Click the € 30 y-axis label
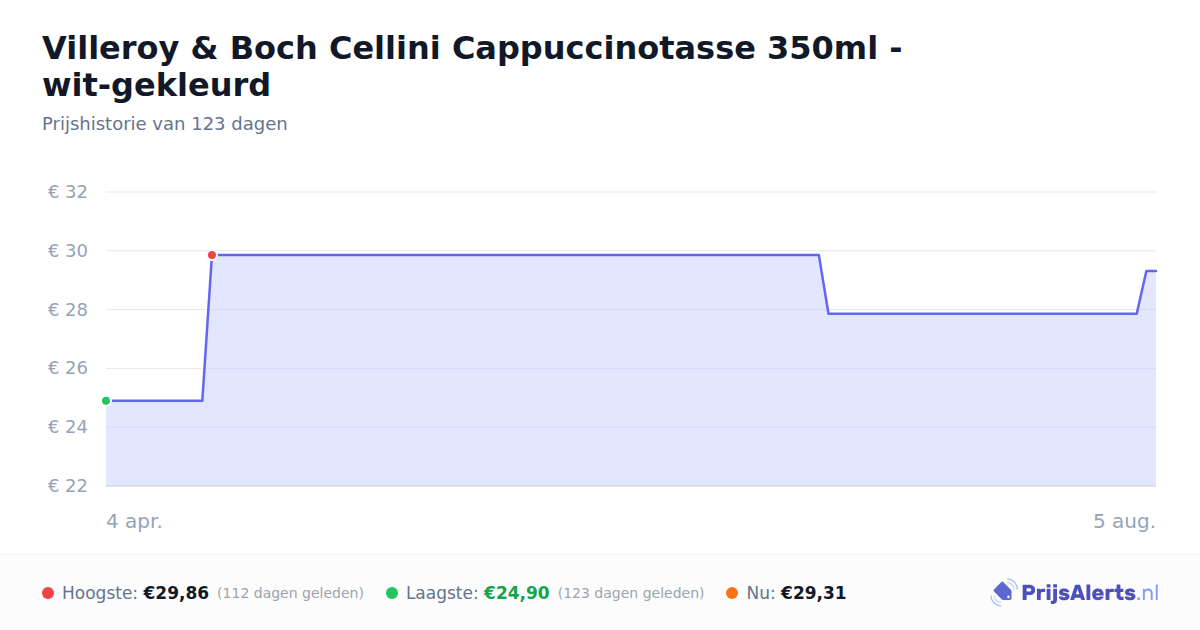Viewport: 1200px width, 630px height. [68, 251]
